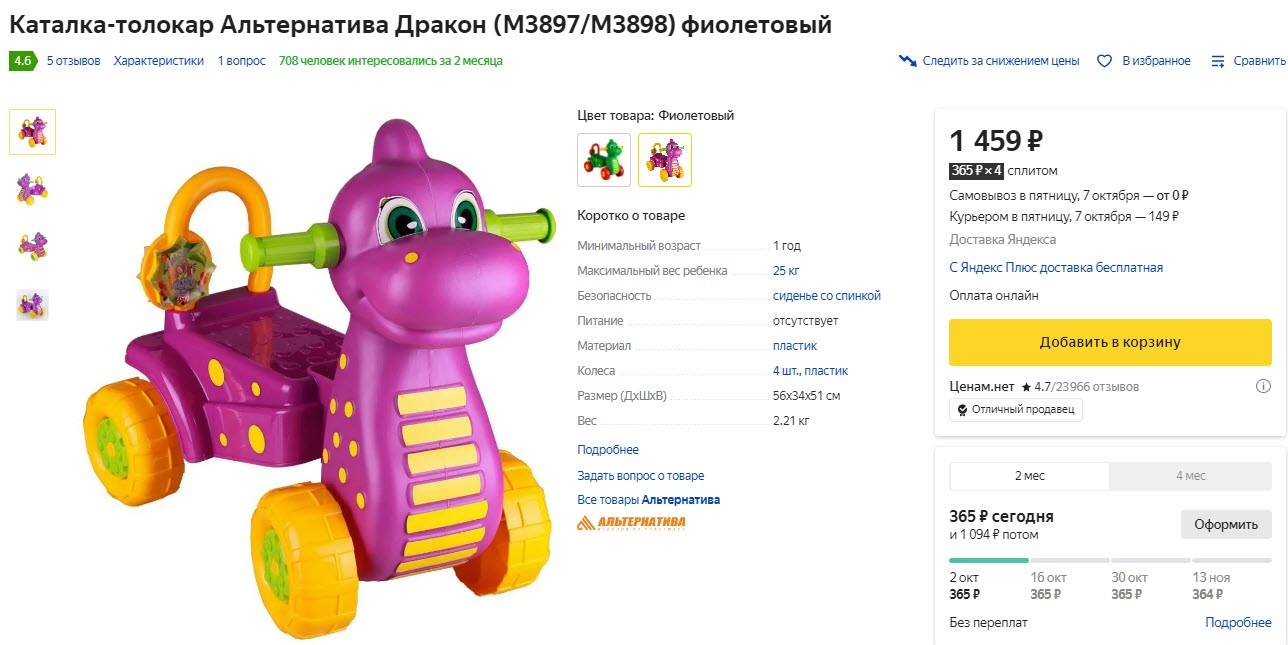
Task: Select the green dragon color variant
Action: (604, 160)
